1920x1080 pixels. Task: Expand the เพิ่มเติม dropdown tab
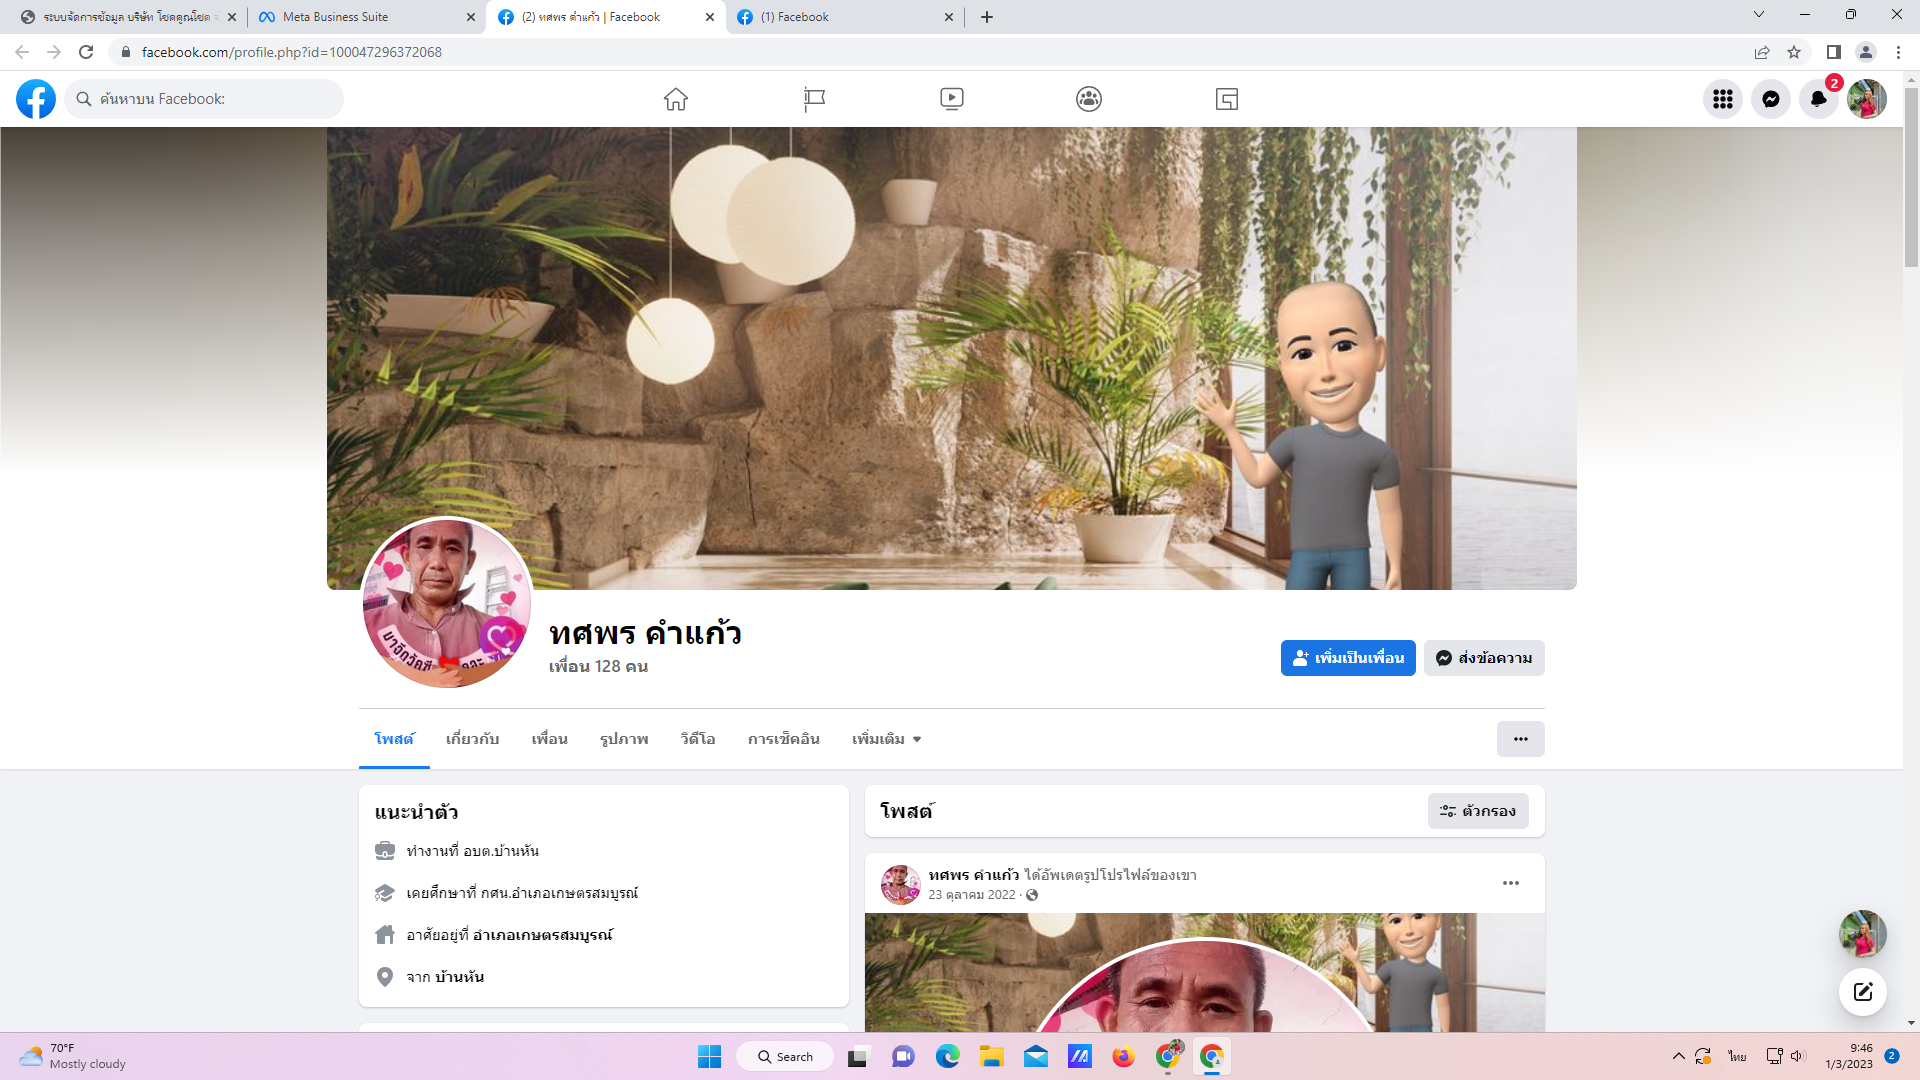[x=886, y=739]
